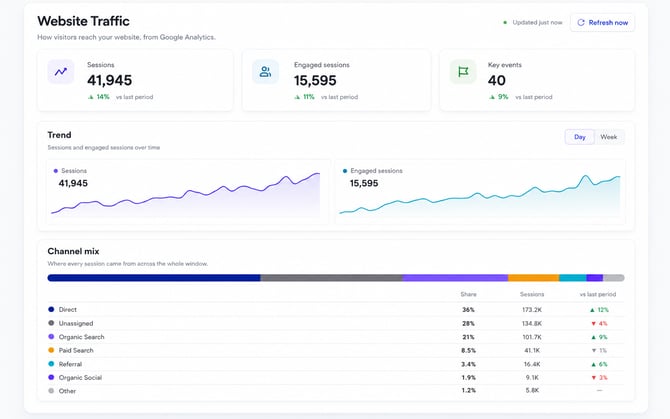The height and width of the screenshot is (419, 670).
Task: Click the Direct row green up arrow
Action: 592,310
